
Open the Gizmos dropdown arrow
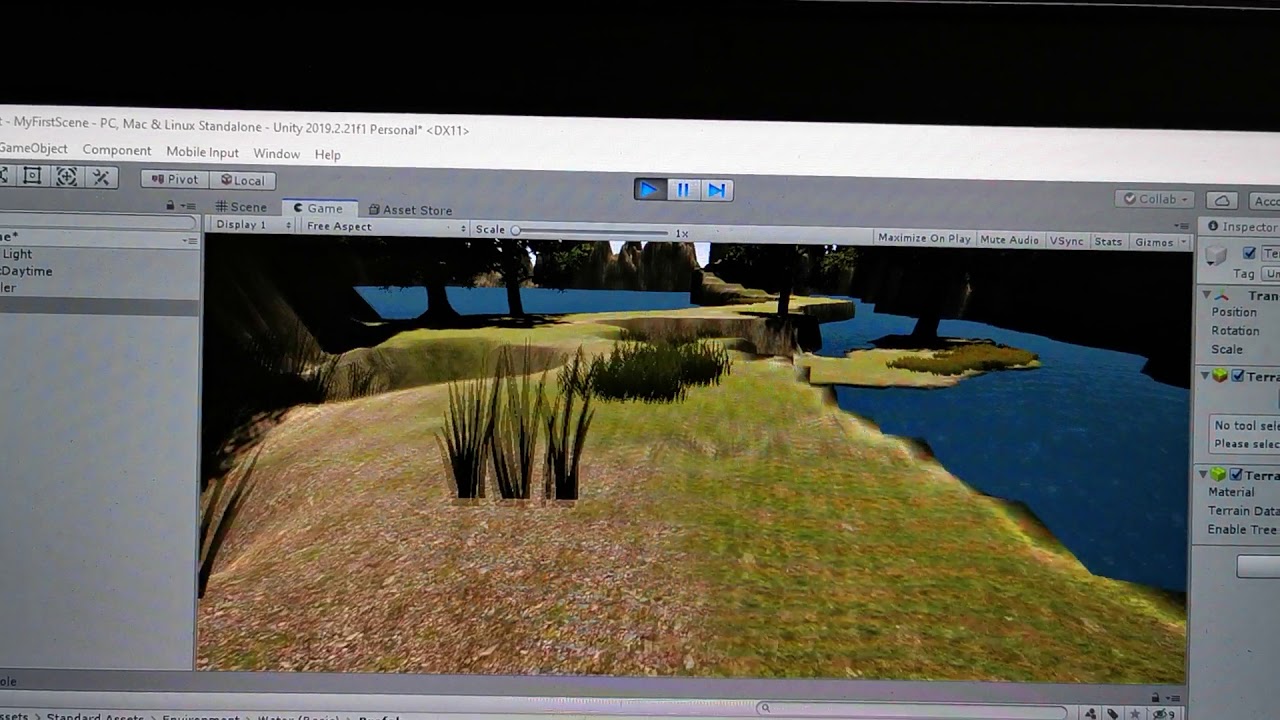pyautogui.click(x=1184, y=243)
